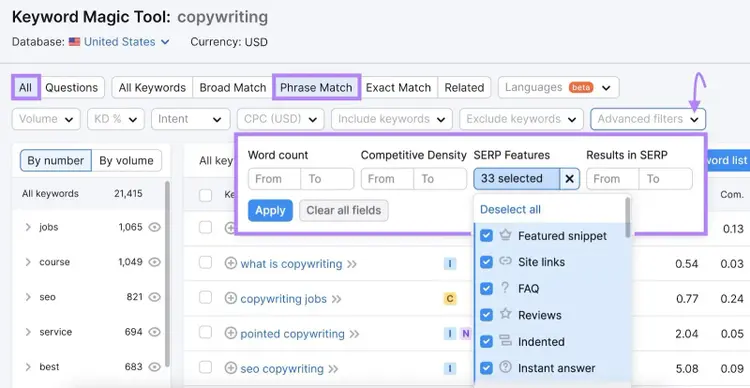The height and width of the screenshot is (388, 750).
Task: Click the Instant answer icon
Action: [506, 367]
